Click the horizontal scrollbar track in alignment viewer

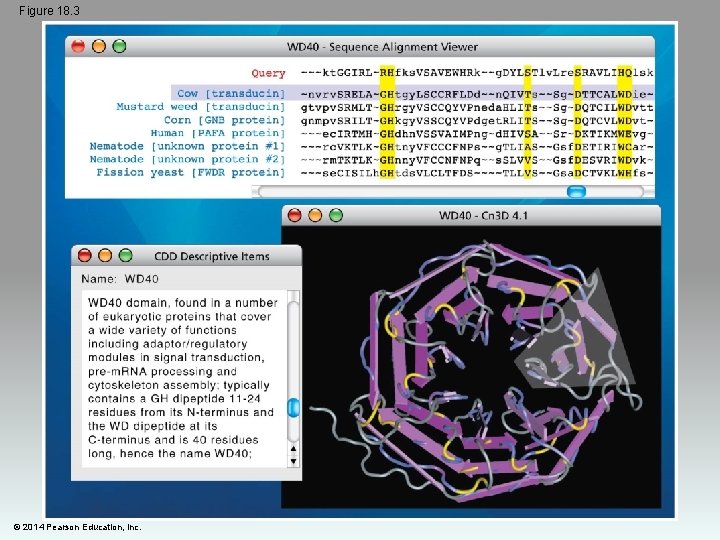tap(451, 191)
